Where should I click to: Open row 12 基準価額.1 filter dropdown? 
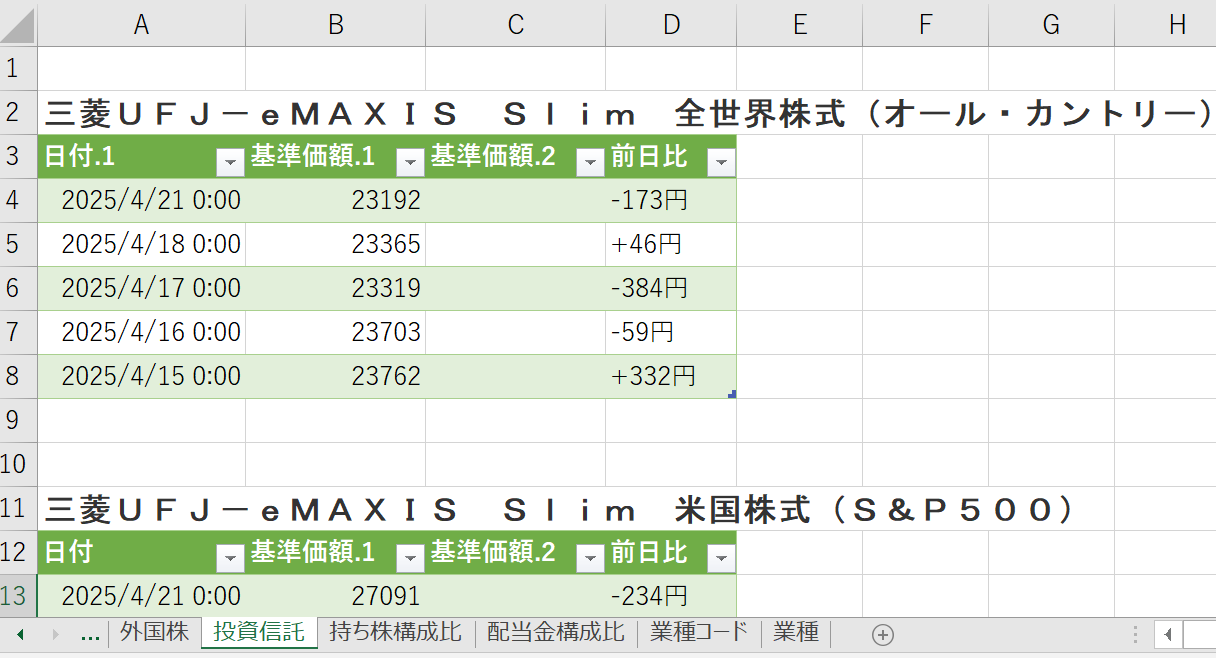point(410,558)
